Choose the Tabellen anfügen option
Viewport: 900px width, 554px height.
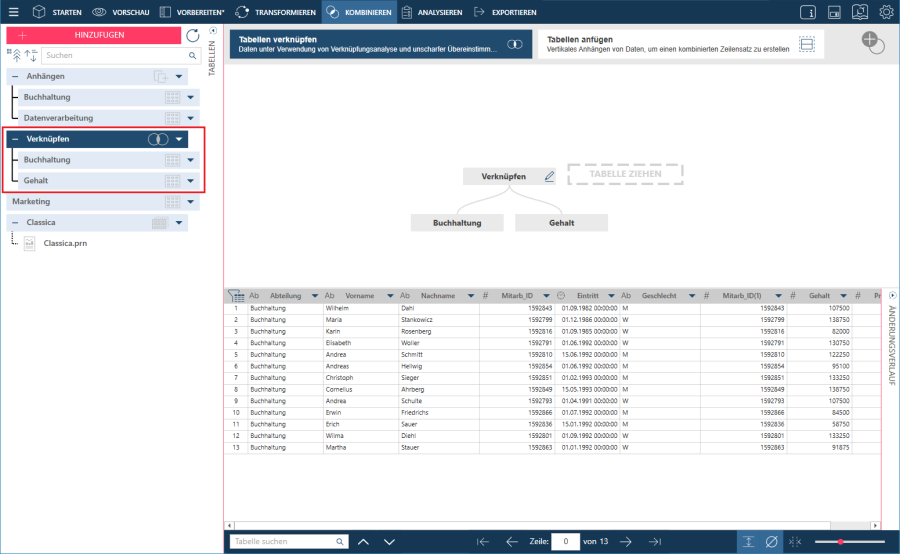coord(681,44)
